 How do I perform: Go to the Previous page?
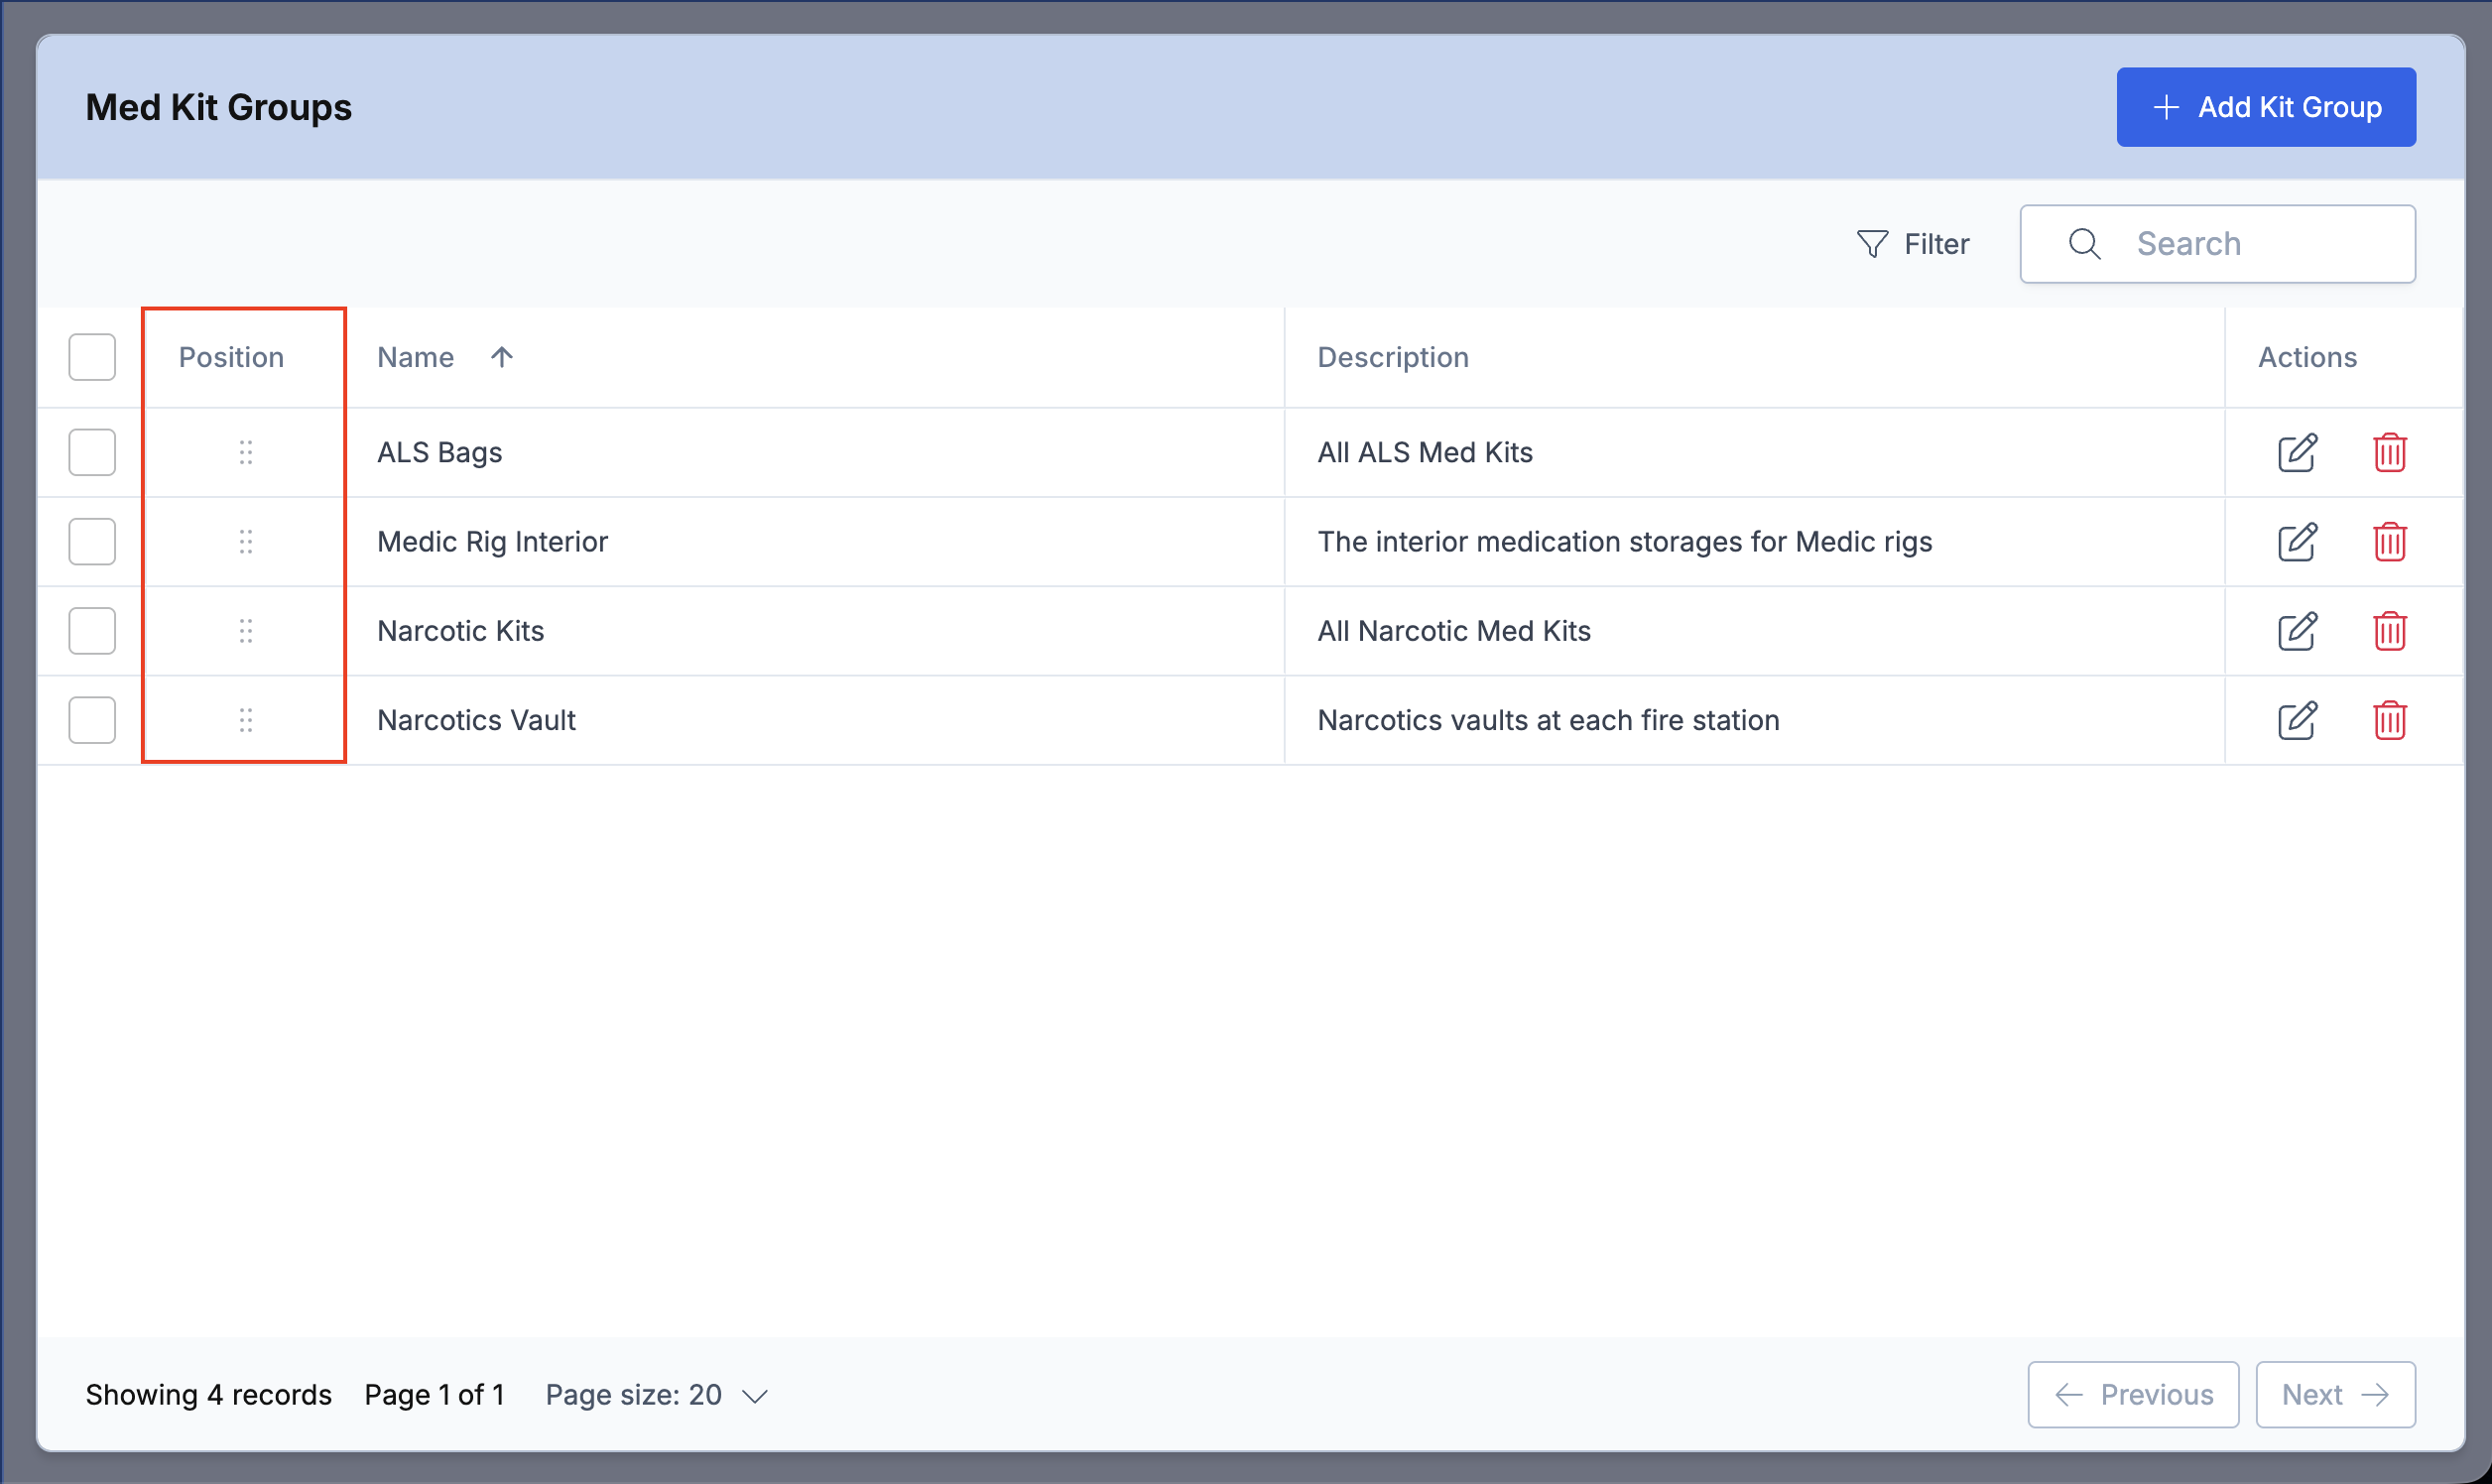(2133, 1394)
